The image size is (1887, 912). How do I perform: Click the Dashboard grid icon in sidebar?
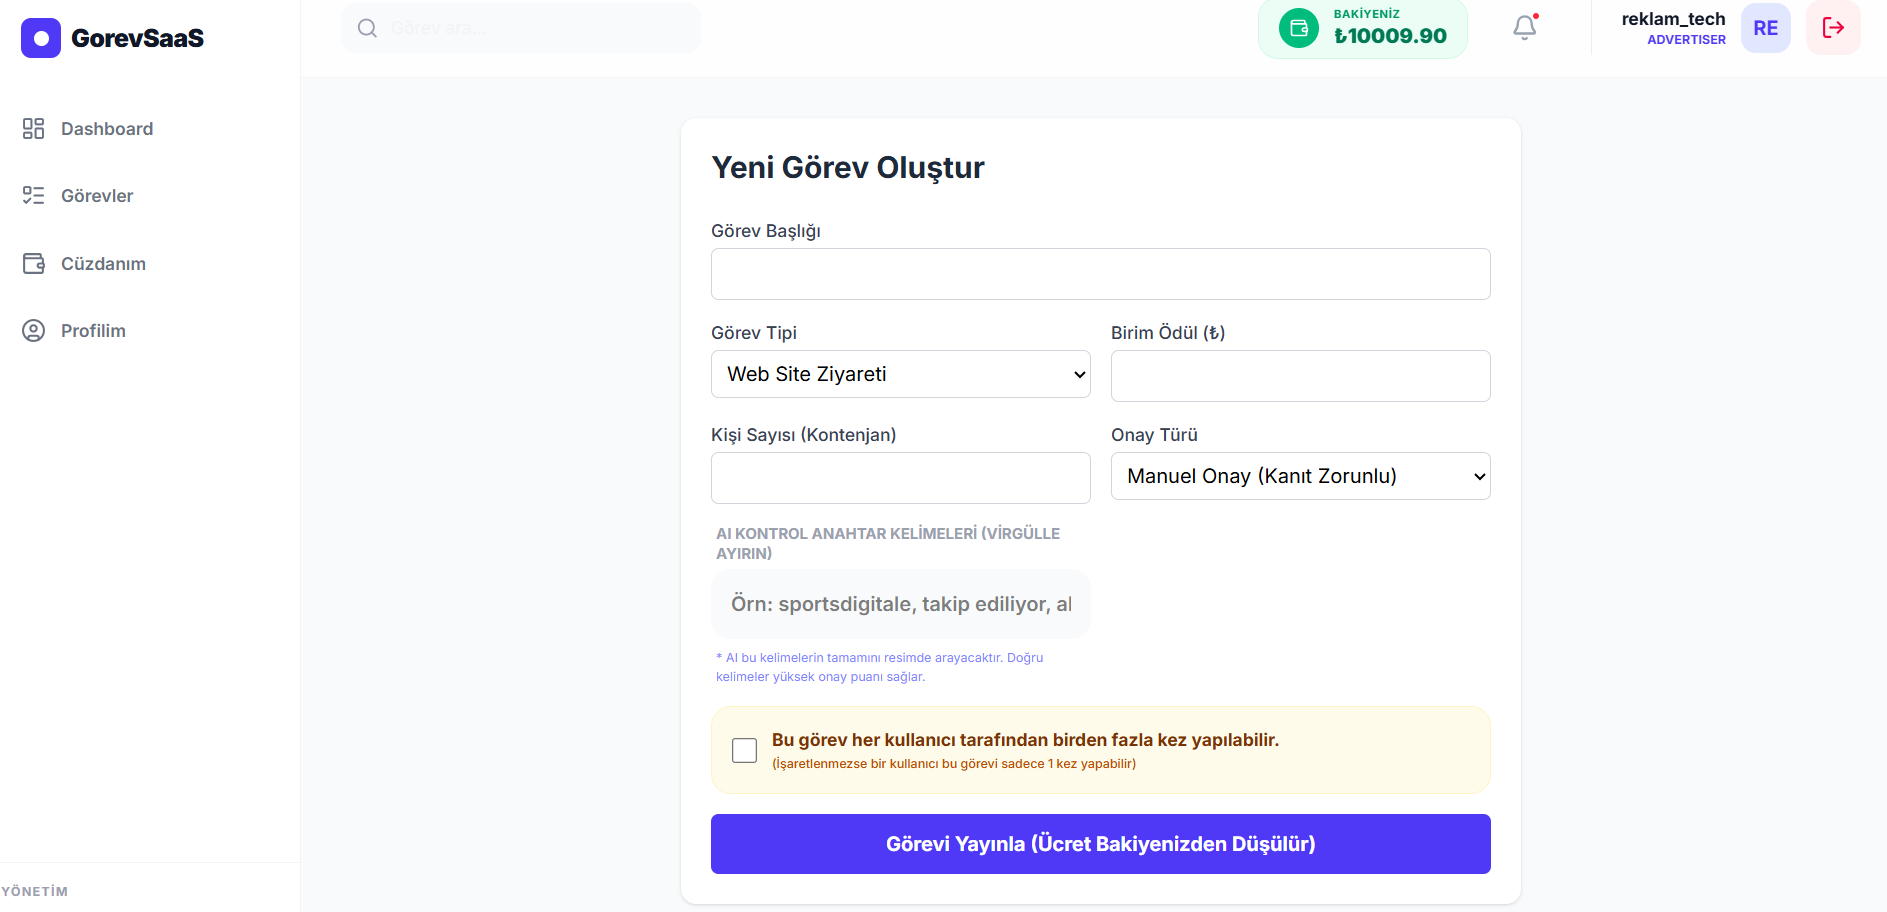(x=34, y=128)
